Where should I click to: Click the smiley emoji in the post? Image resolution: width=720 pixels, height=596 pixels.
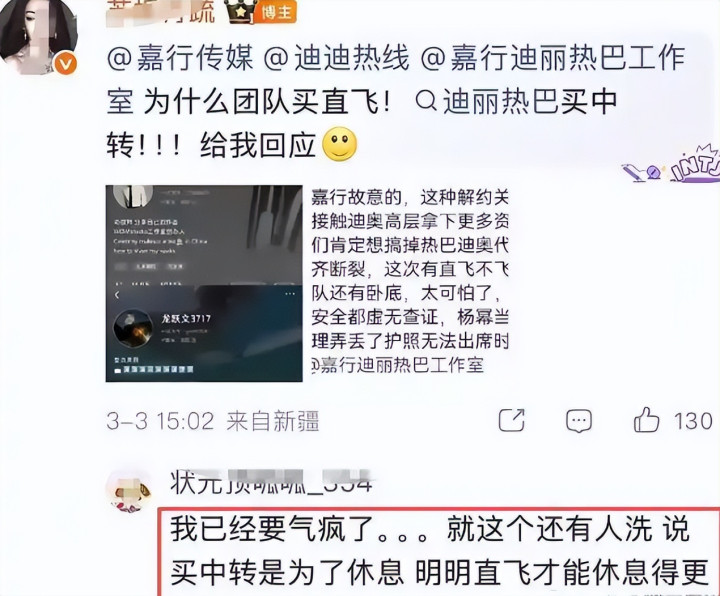point(340,144)
